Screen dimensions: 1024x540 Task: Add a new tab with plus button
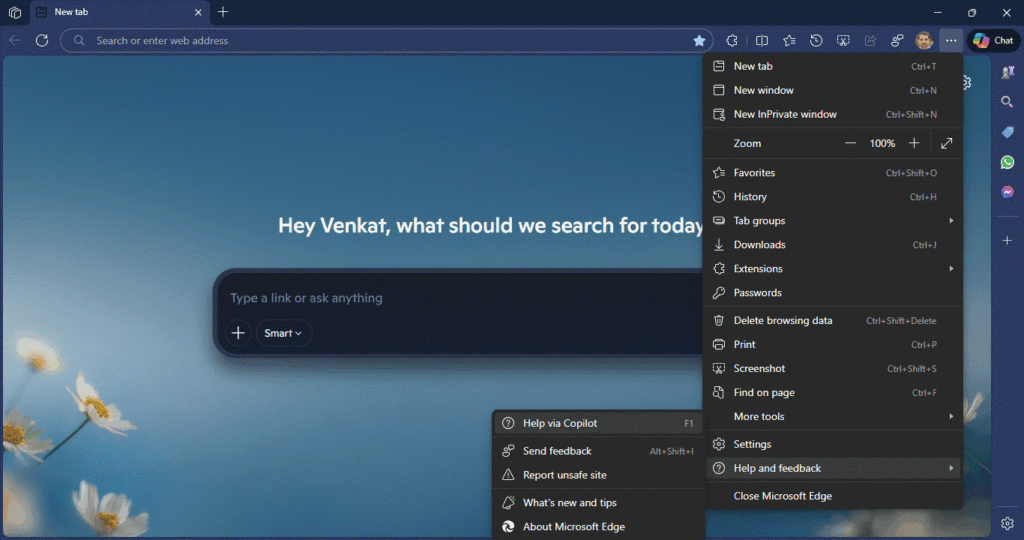click(223, 12)
